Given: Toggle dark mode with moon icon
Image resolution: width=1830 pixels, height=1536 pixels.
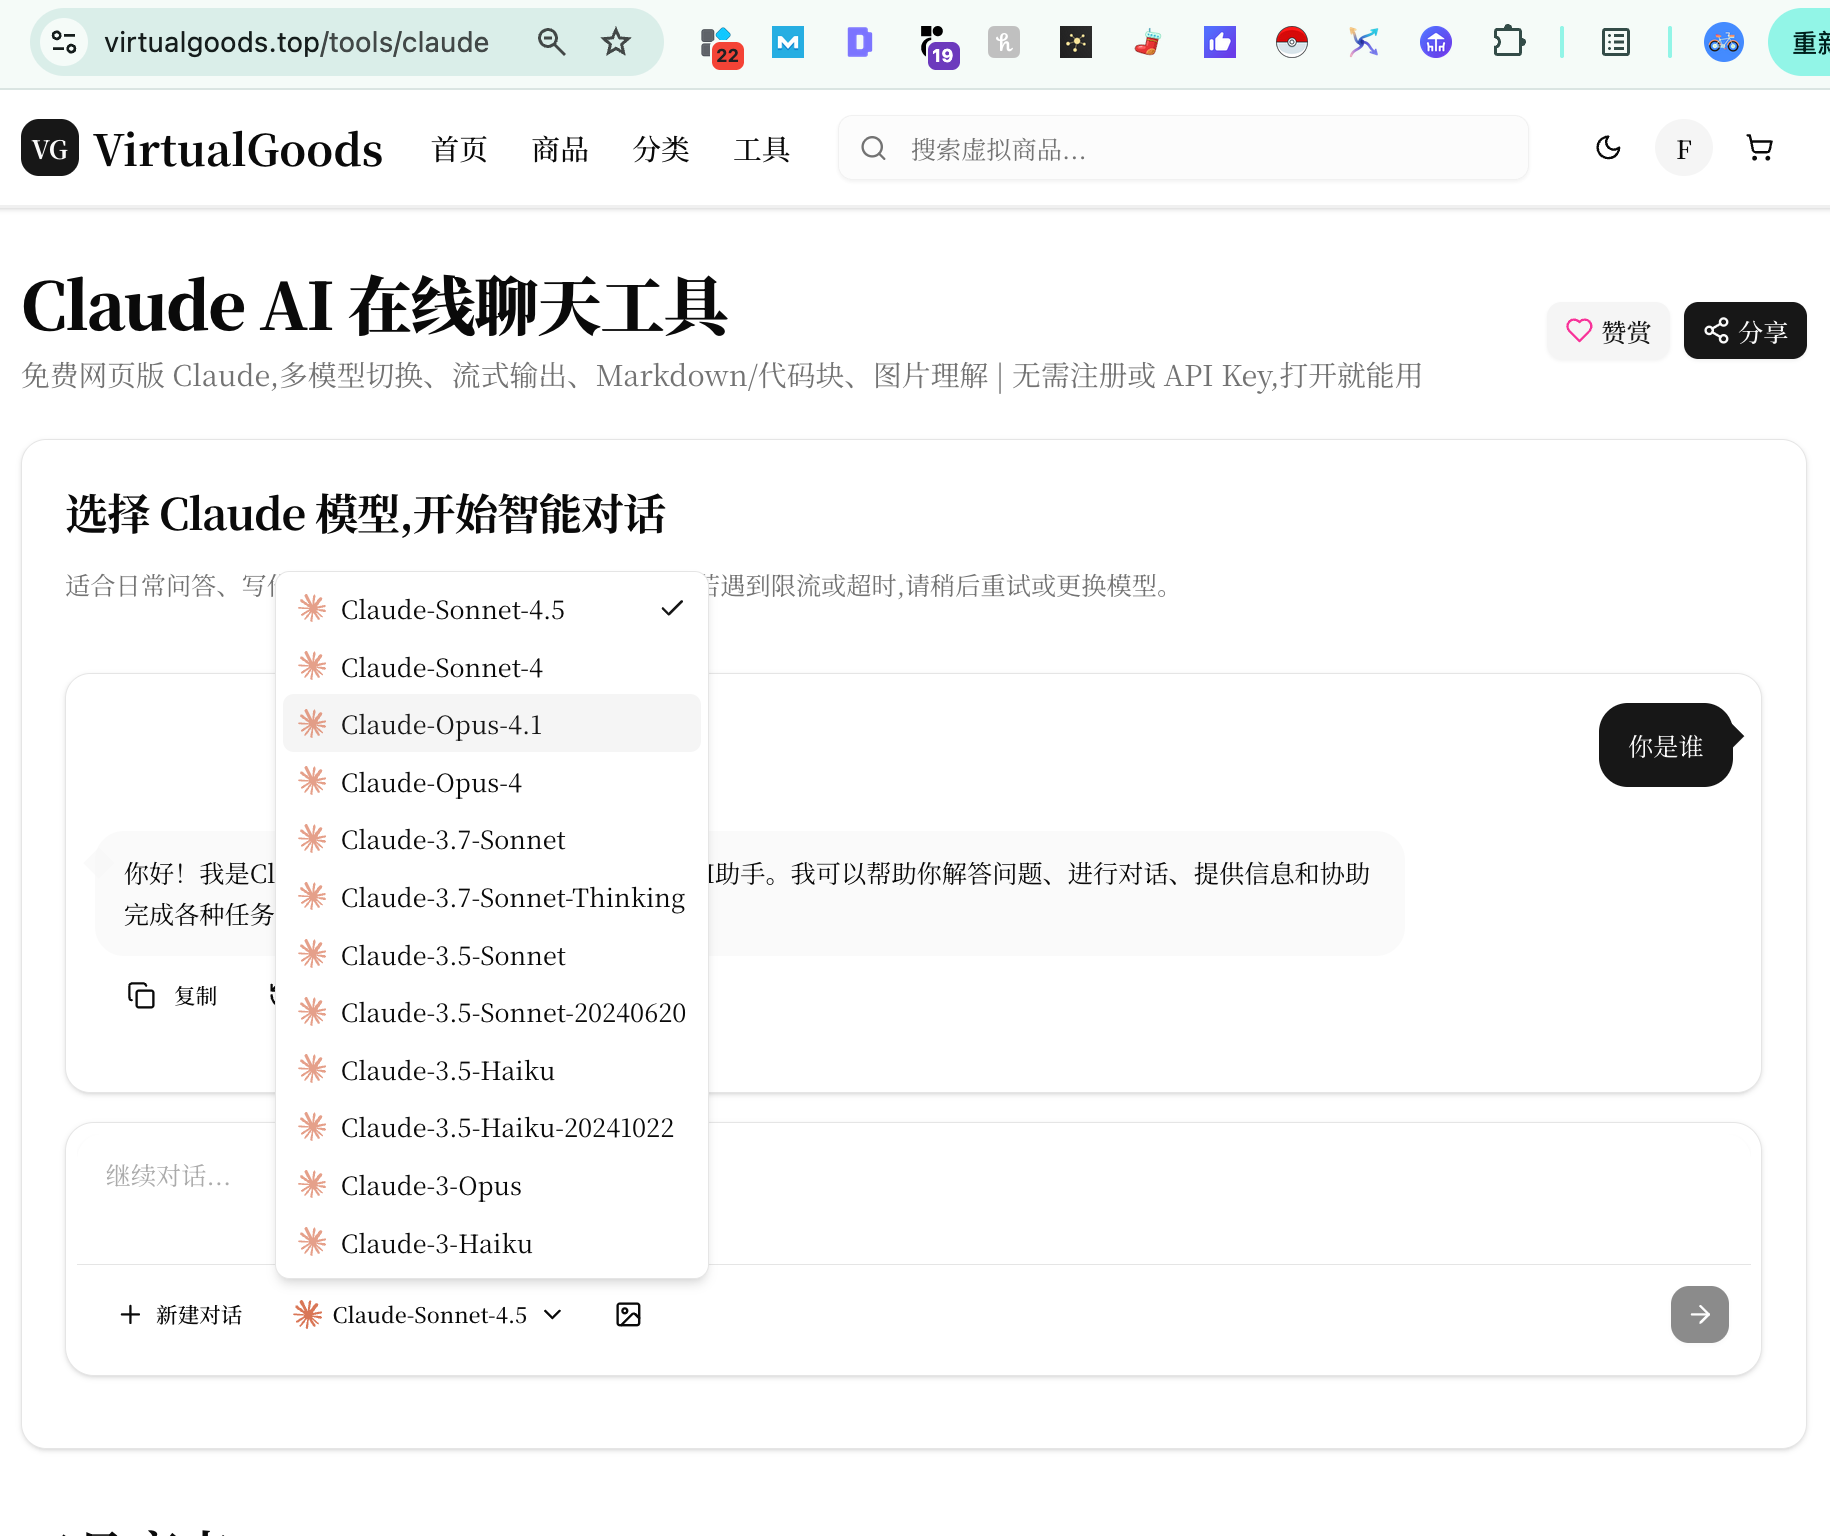Looking at the screenshot, I should tap(1608, 148).
